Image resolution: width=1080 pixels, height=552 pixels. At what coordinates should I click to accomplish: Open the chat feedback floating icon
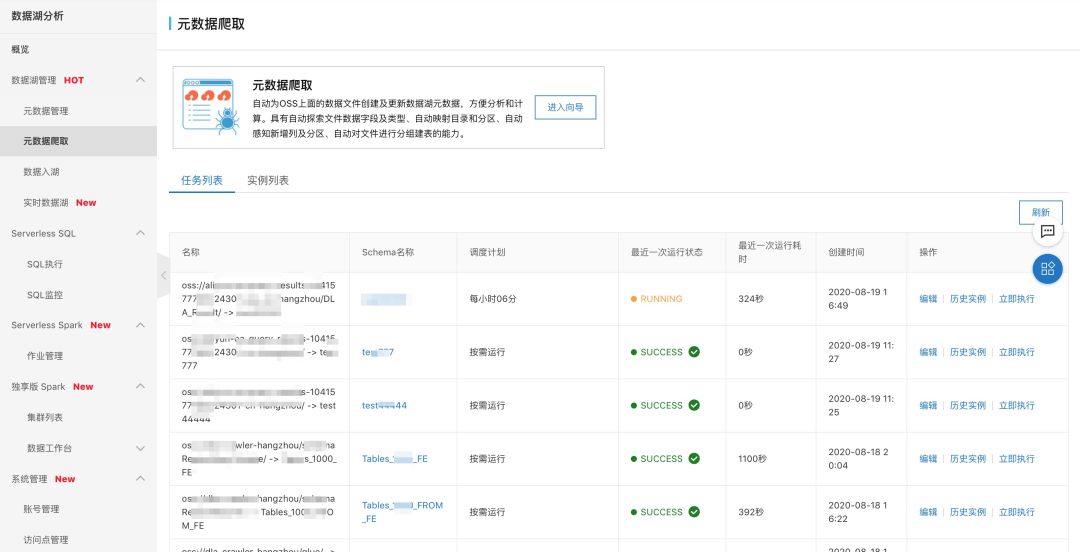1047,231
